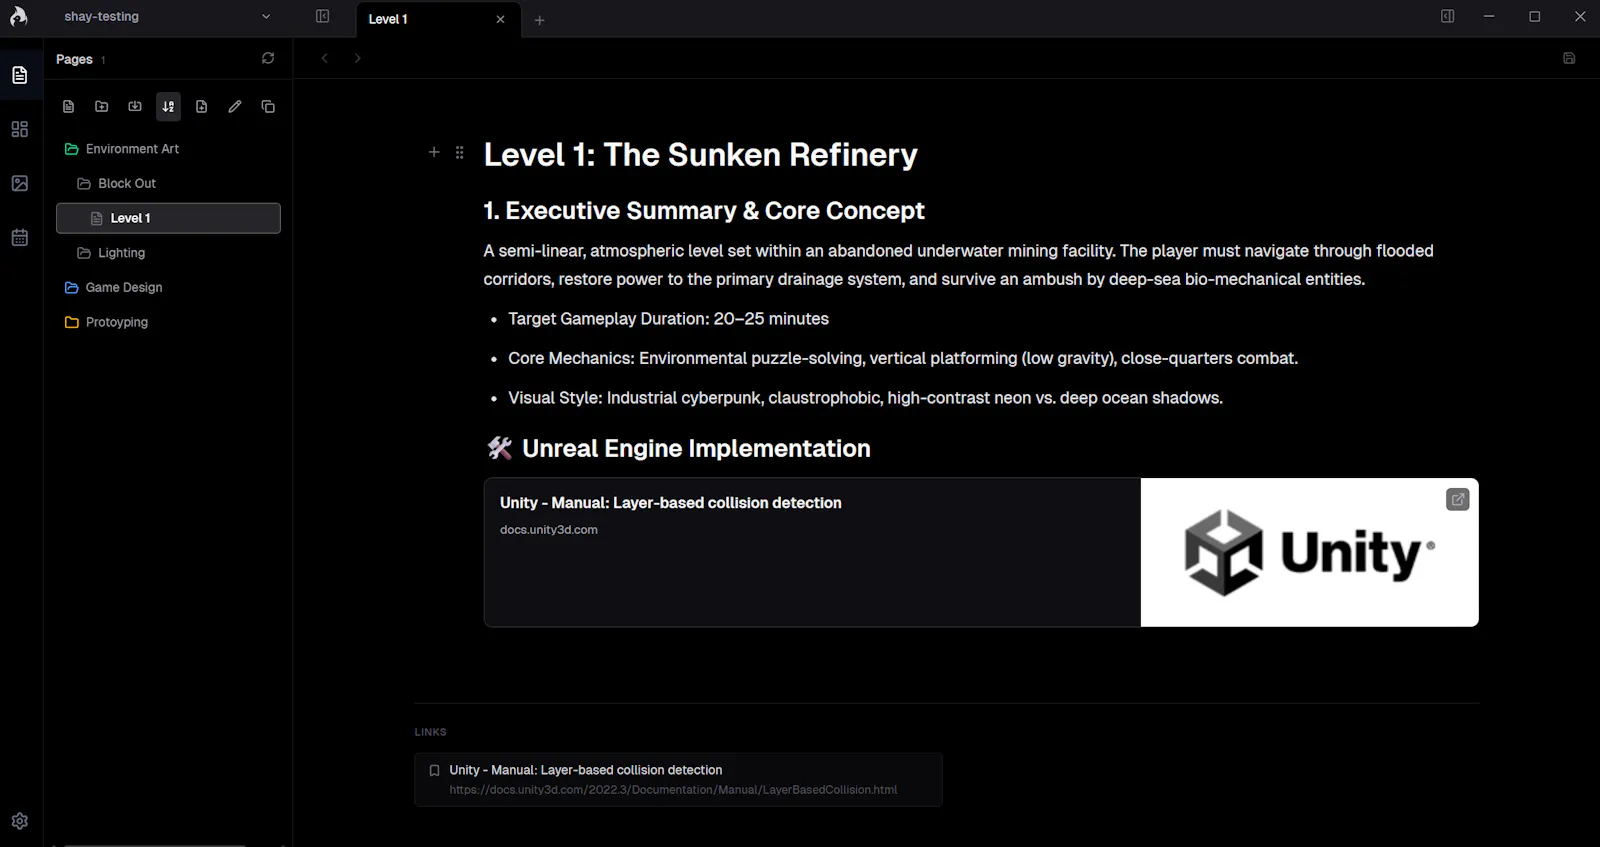The image size is (1600, 847).
Task: Expand the Protoyping folder
Action: 168,322
